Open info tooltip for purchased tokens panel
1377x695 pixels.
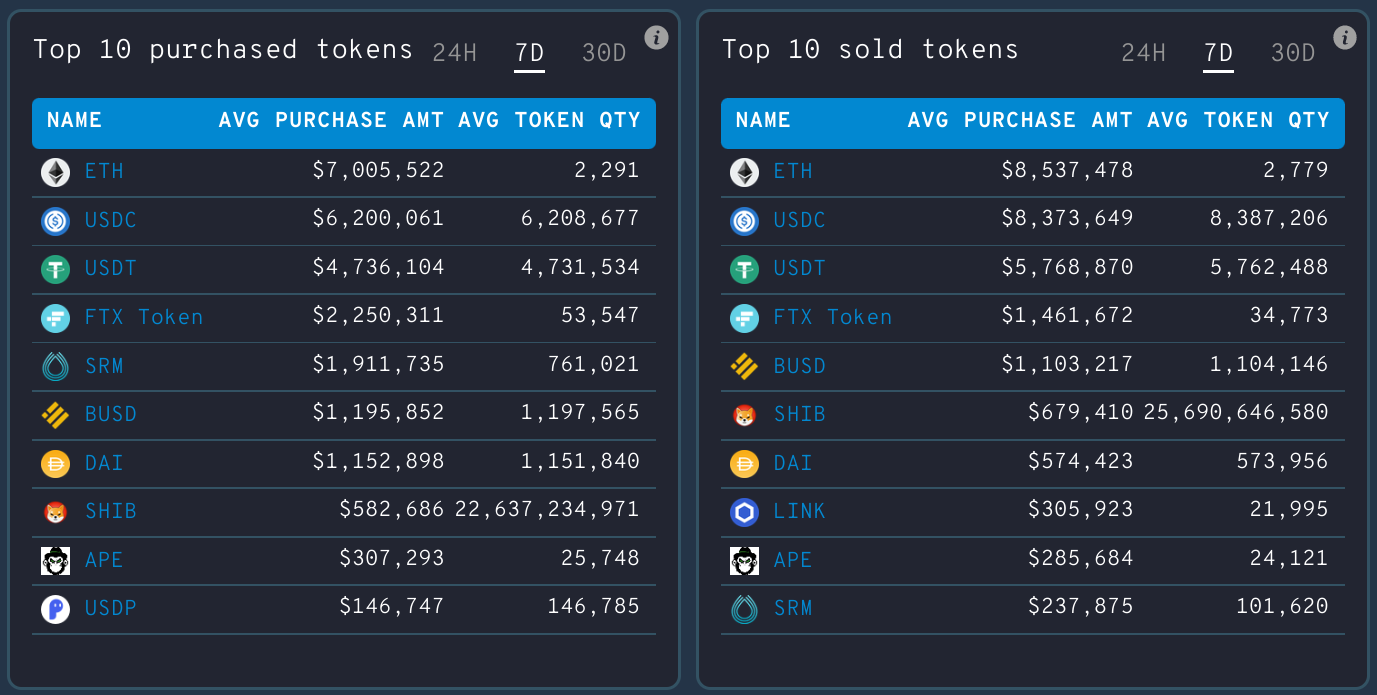pos(656,38)
